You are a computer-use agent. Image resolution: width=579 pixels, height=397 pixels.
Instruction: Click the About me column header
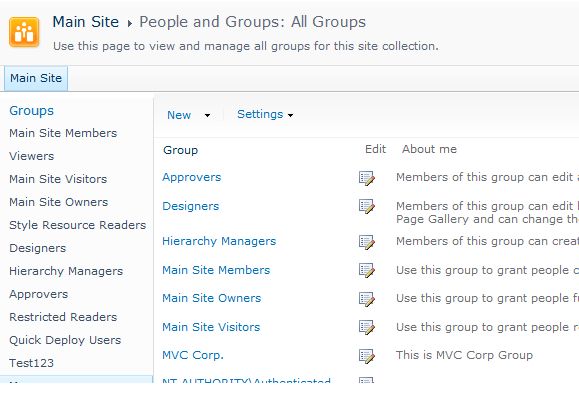(429, 149)
